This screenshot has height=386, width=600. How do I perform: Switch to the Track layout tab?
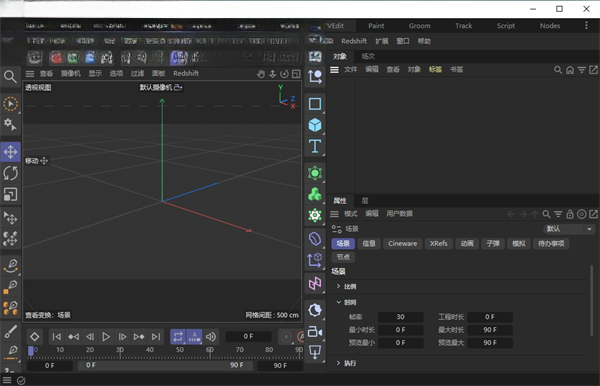coord(463,26)
